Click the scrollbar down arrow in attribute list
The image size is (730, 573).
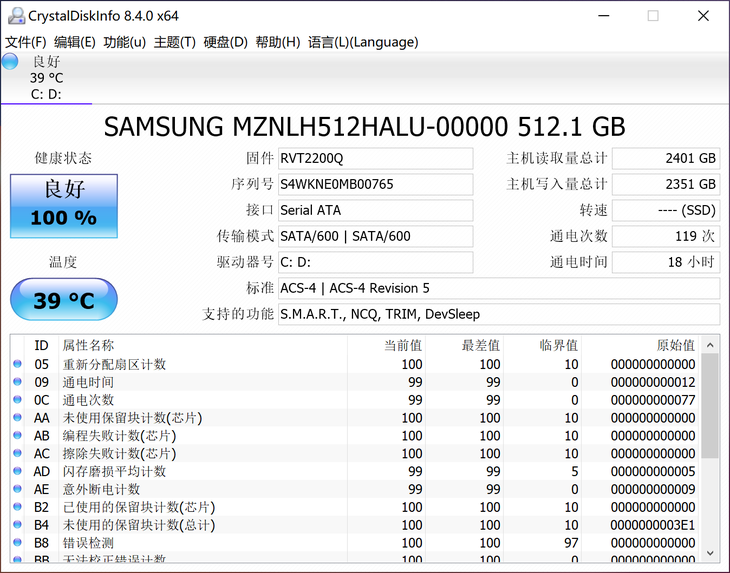(x=710, y=552)
